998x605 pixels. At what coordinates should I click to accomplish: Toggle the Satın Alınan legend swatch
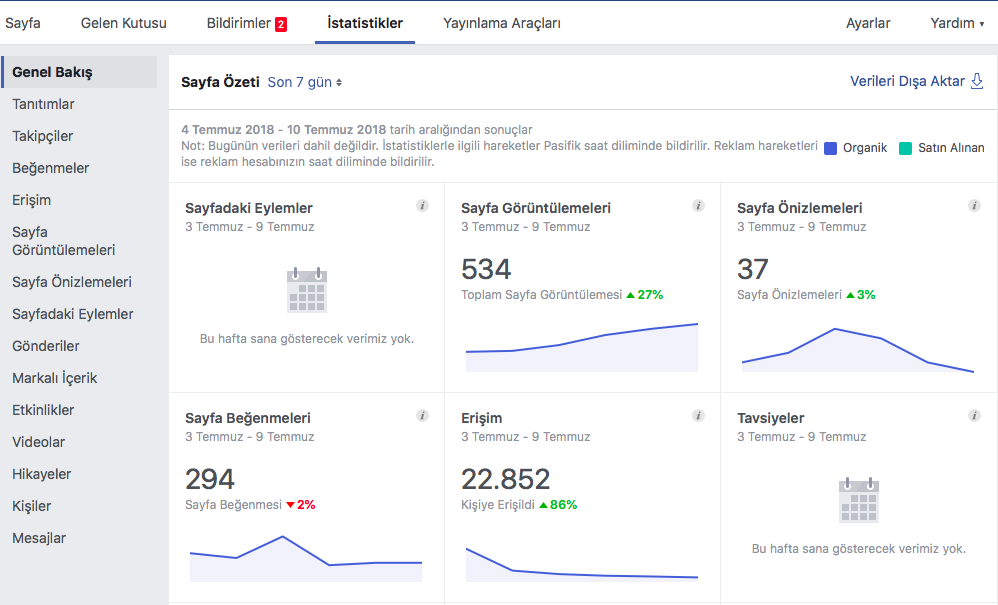(x=905, y=148)
